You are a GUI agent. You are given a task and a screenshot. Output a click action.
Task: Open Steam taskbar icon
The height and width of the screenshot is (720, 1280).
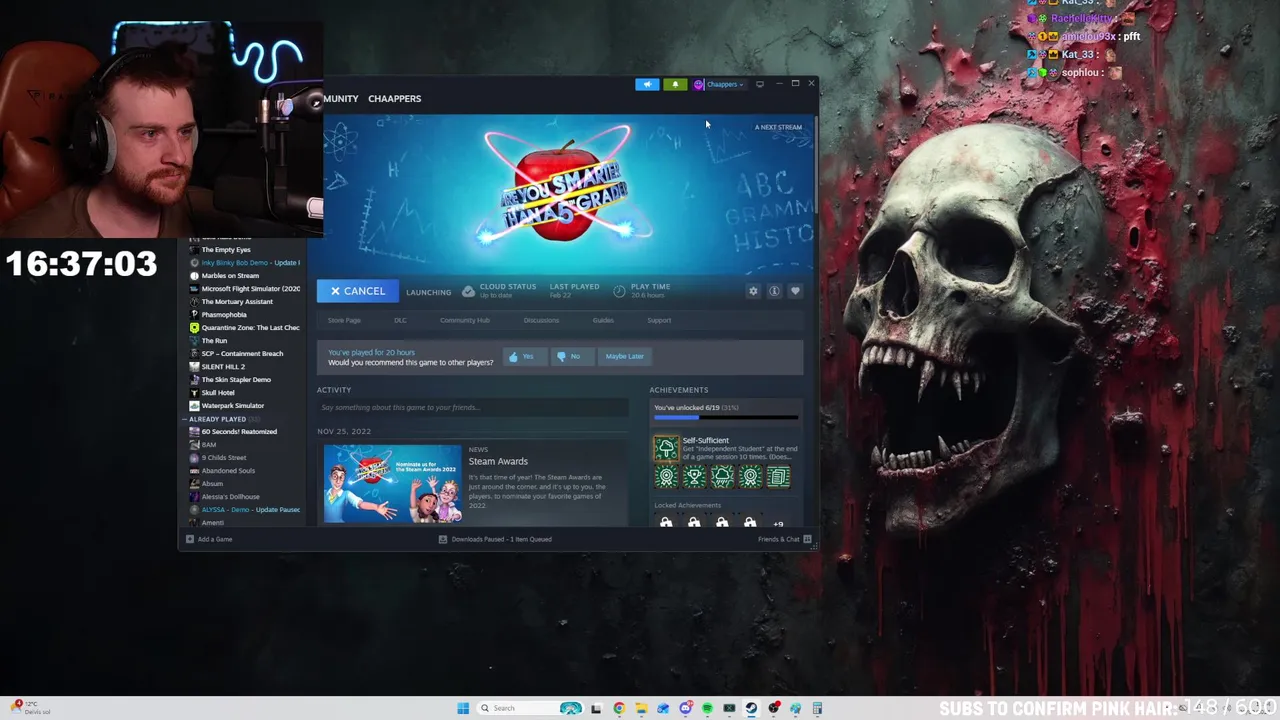tap(751, 708)
